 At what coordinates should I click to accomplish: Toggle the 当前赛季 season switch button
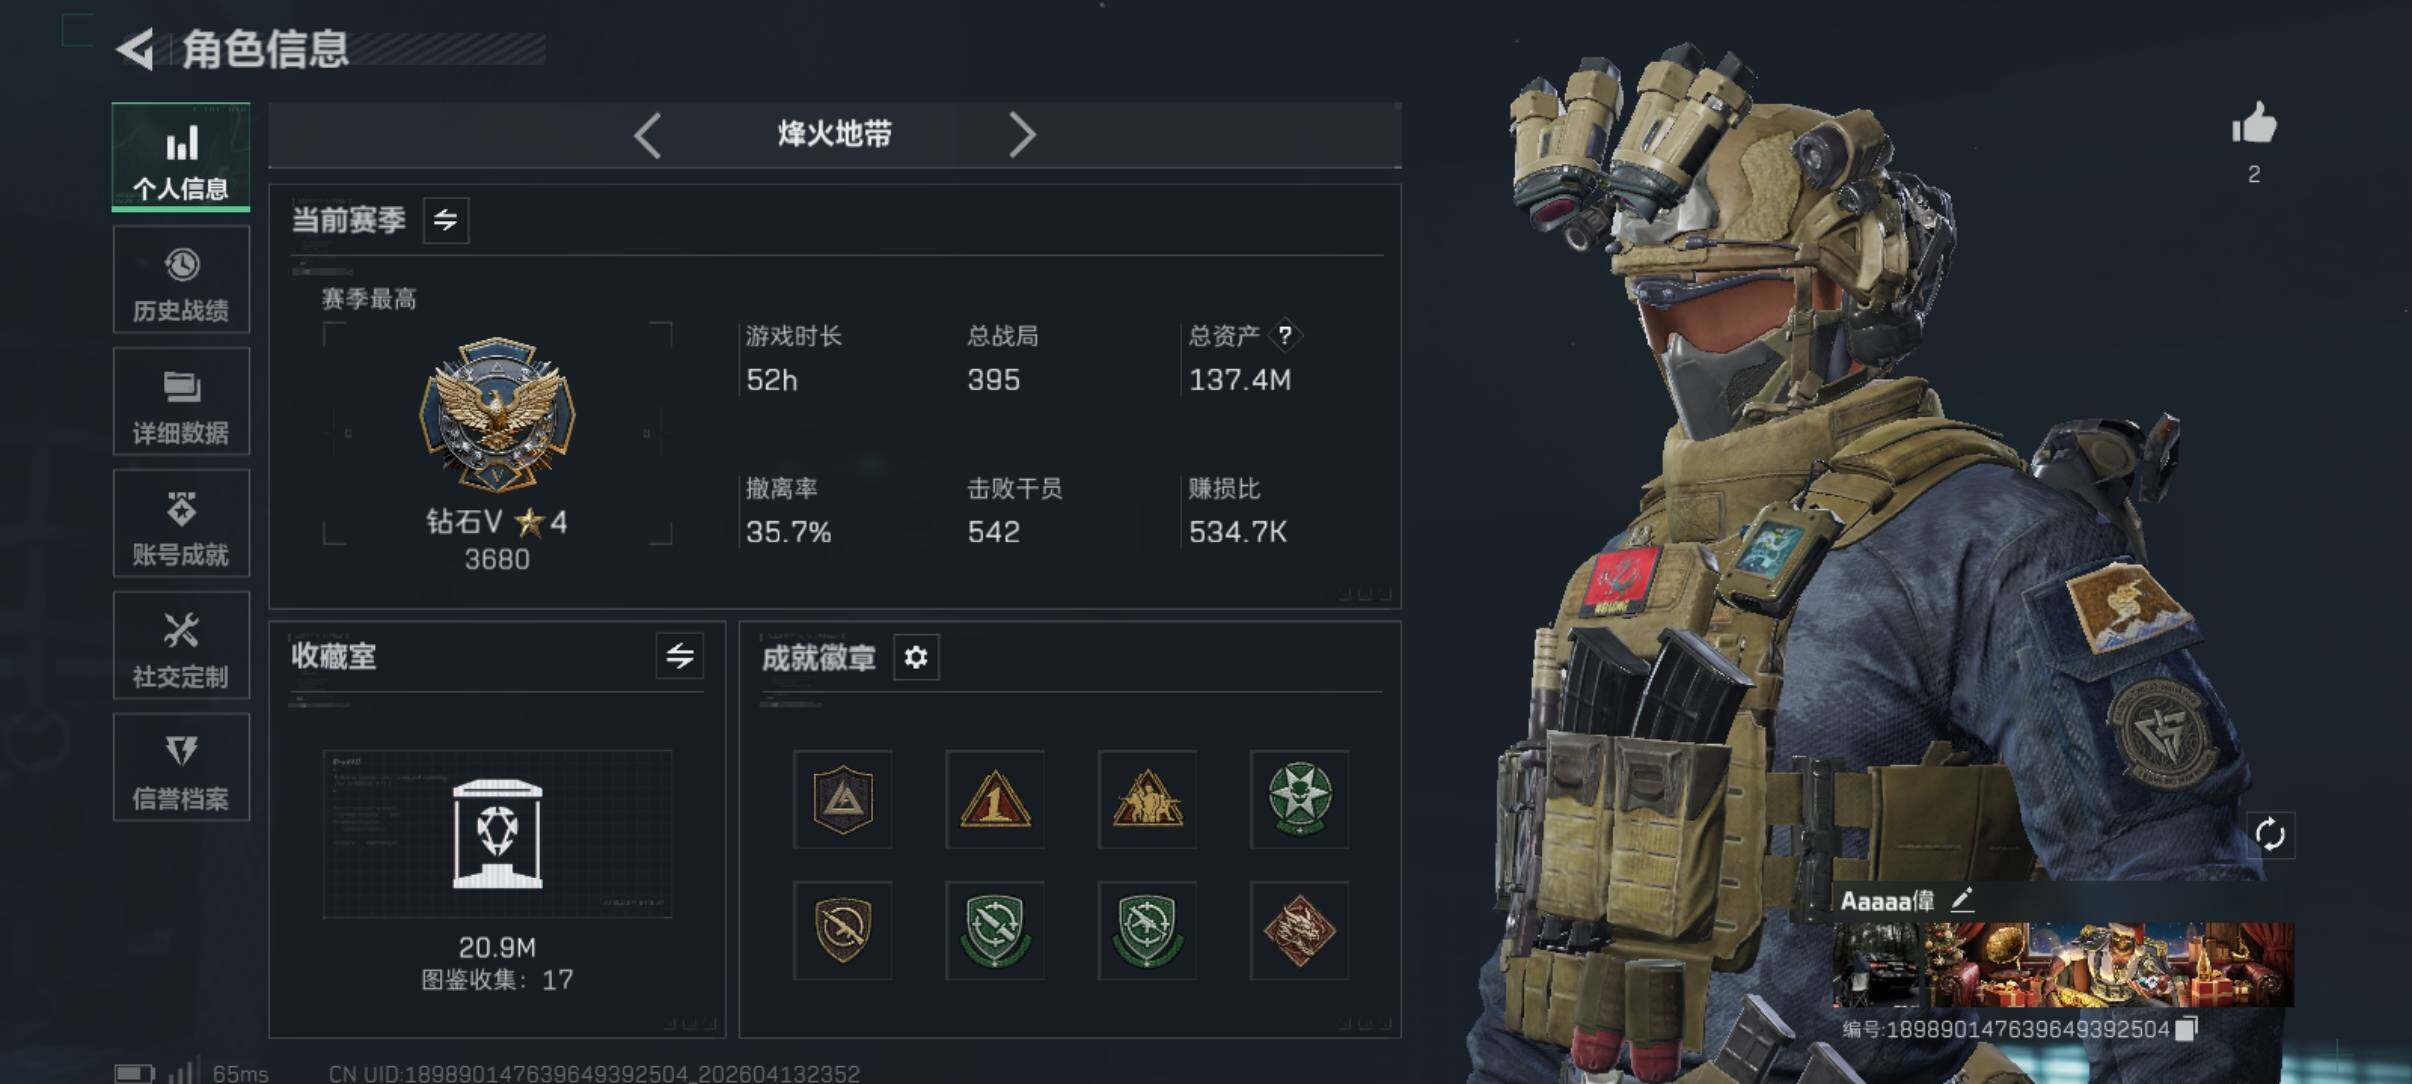[x=446, y=219]
